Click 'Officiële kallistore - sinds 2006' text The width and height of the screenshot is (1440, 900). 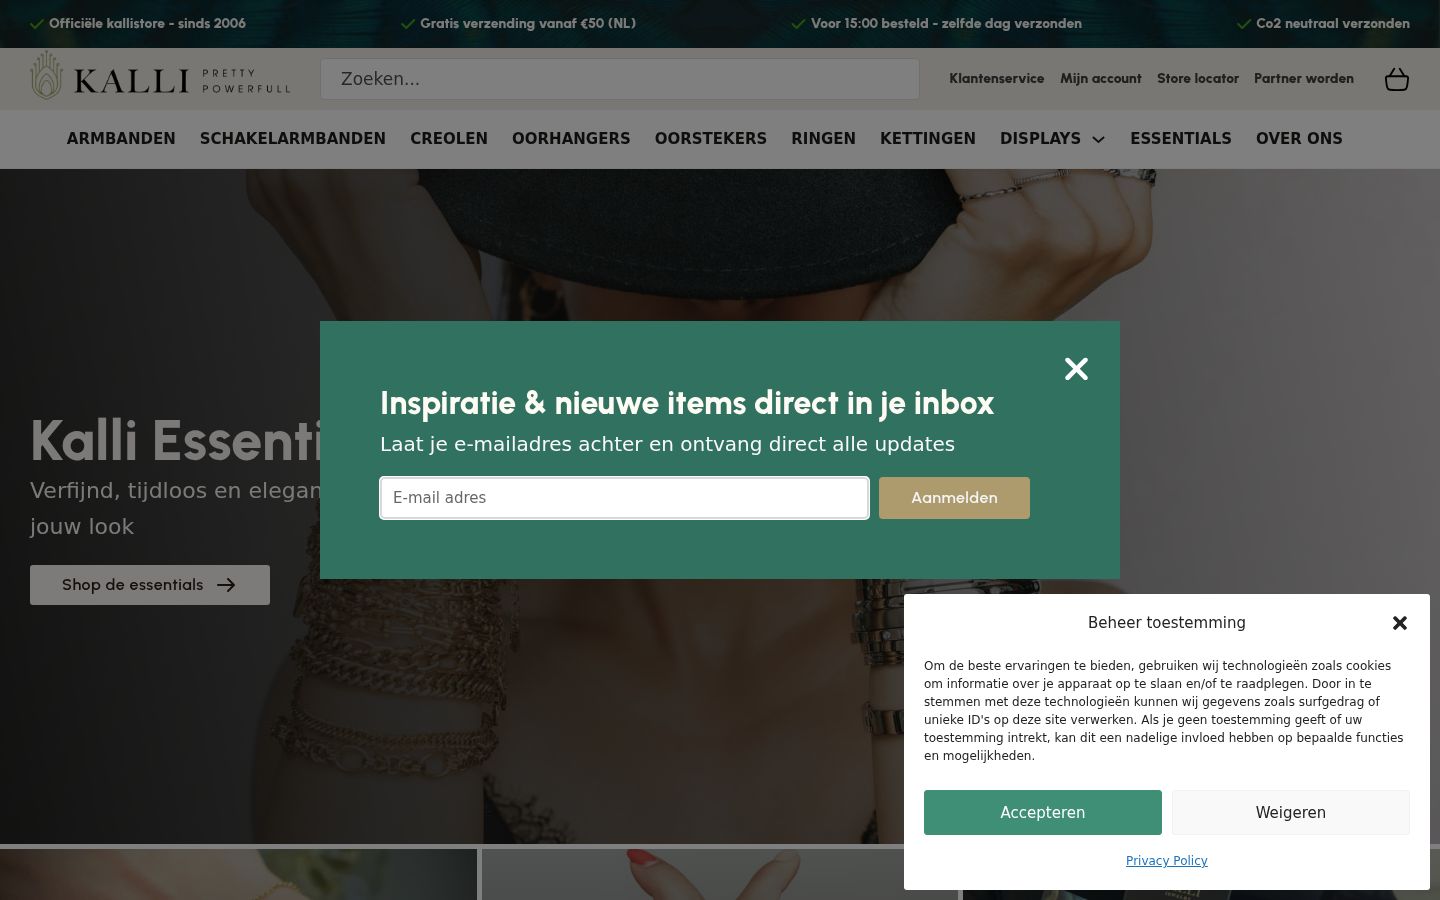147,23
